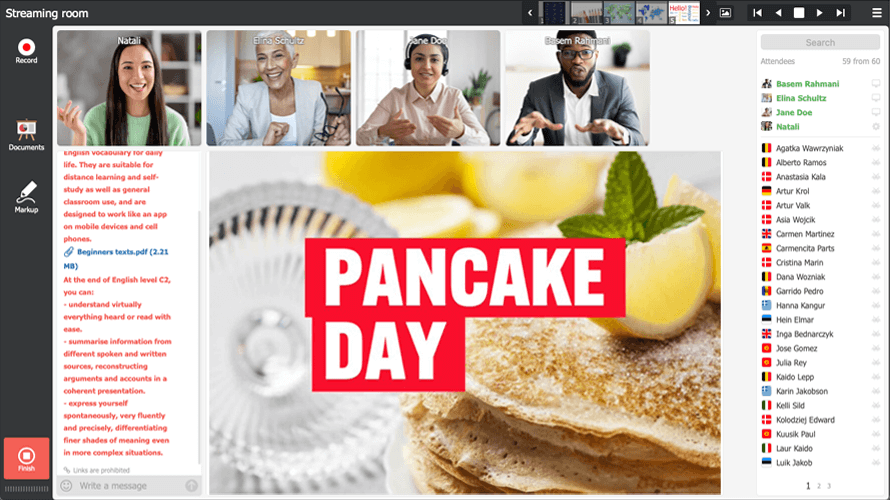This screenshot has width=890, height=500.
Task: Start recording with the Record button
Action: [x=26, y=51]
